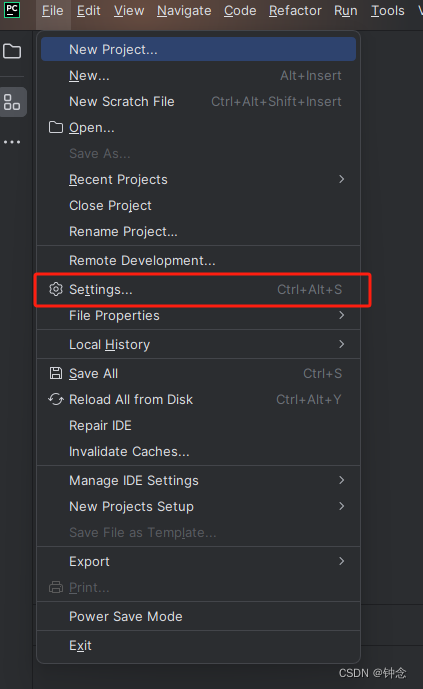The height and width of the screenshot is (689, 423).
Task: Open the Edit menu
Action: pos(88,11)
